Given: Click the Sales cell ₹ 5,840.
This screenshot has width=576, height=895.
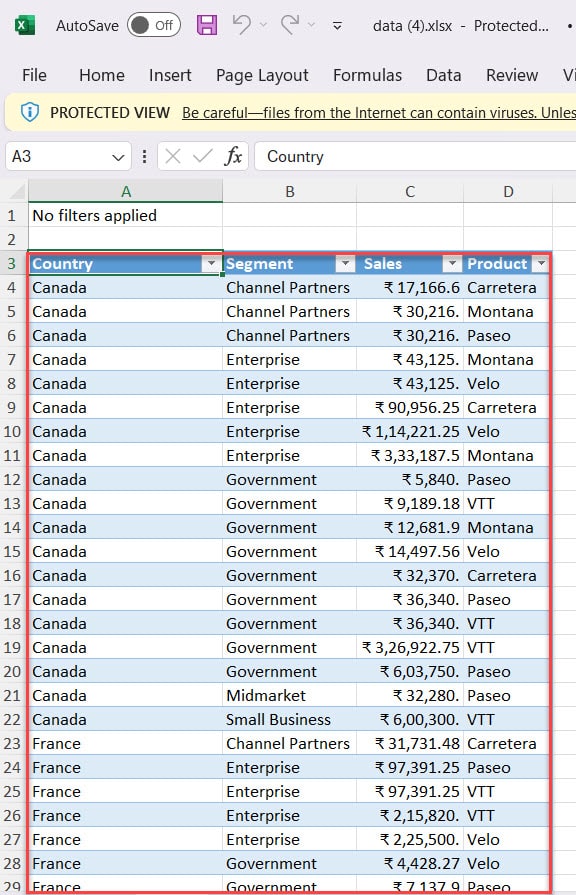Looking at the screenshot, I should coord(410,479).
